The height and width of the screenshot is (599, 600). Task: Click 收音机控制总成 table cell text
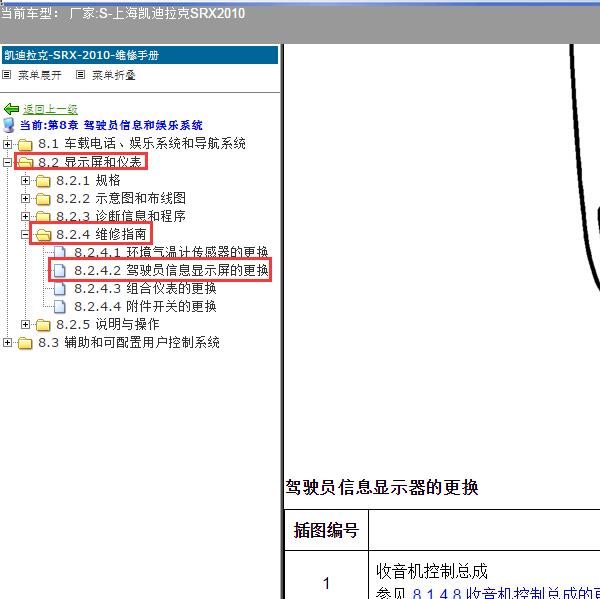click(432, 571)
